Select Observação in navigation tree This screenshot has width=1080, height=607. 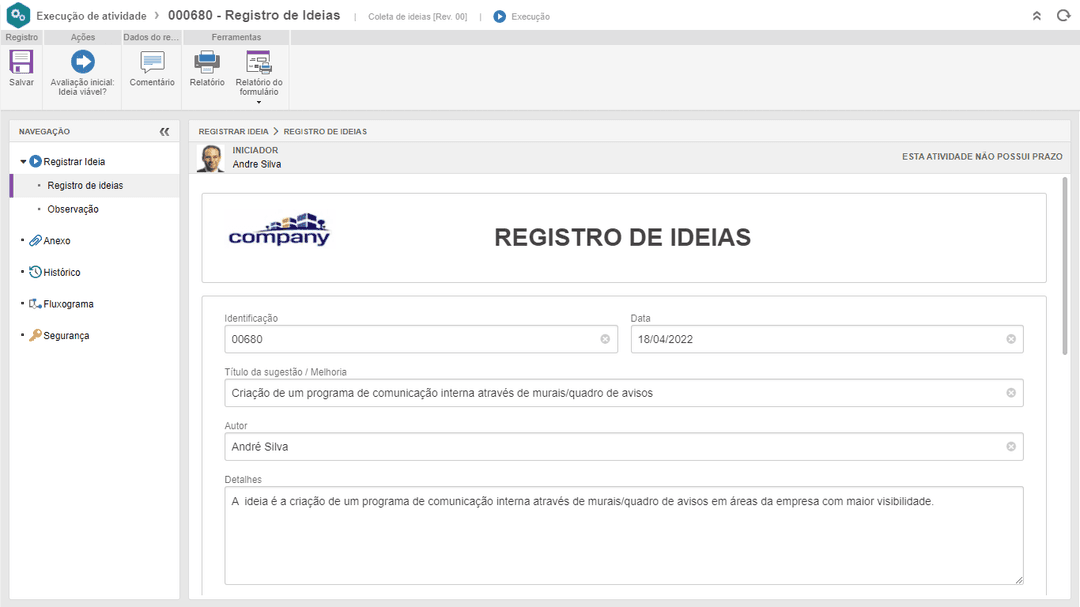(x=73, y=209)
